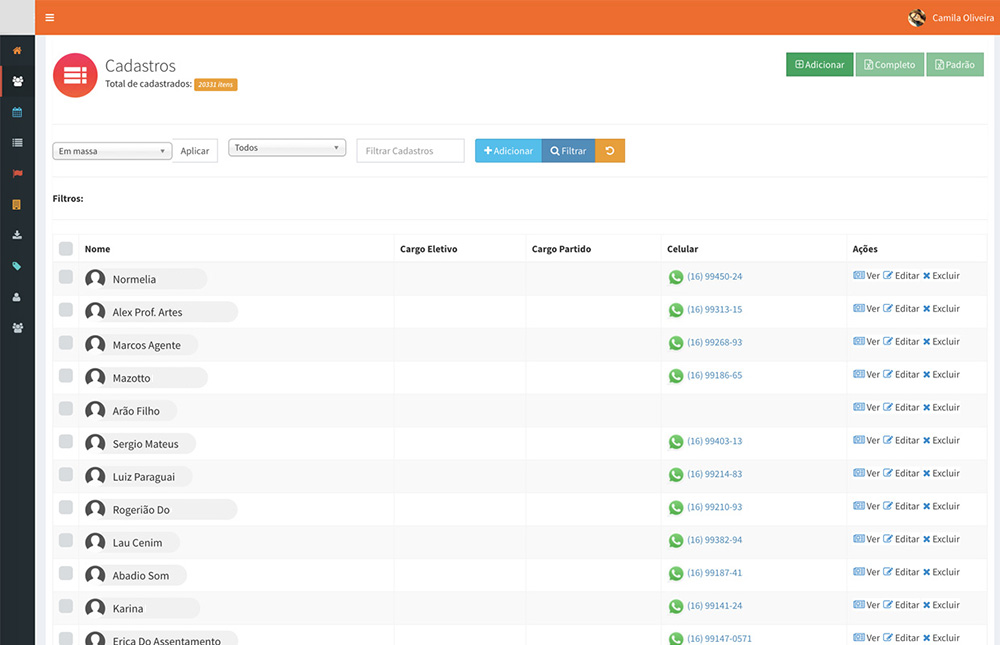Screen dimensions: 1000x645
Task: Click the red flag sidebar icon
Action: 17,174
